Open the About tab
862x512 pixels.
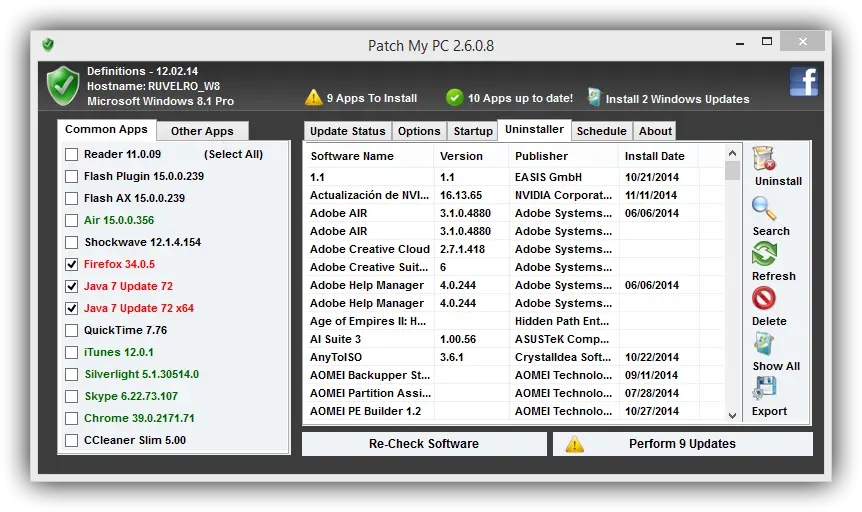click(x=655, y=131)
